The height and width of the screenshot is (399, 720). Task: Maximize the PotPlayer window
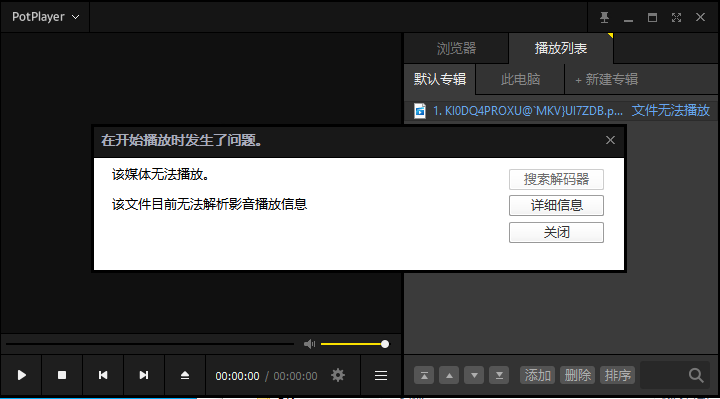(652, 17)
